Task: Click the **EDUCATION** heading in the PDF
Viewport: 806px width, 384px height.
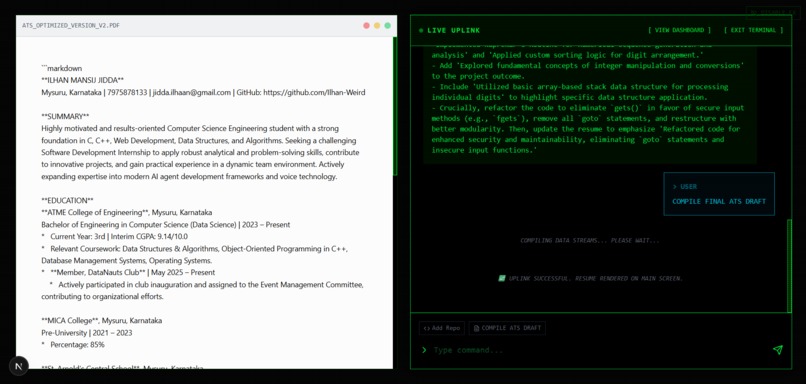Action: tap(67, 200)
